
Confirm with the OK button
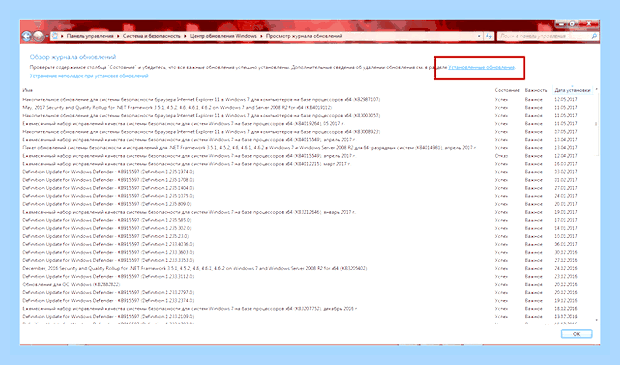point(577,334)
